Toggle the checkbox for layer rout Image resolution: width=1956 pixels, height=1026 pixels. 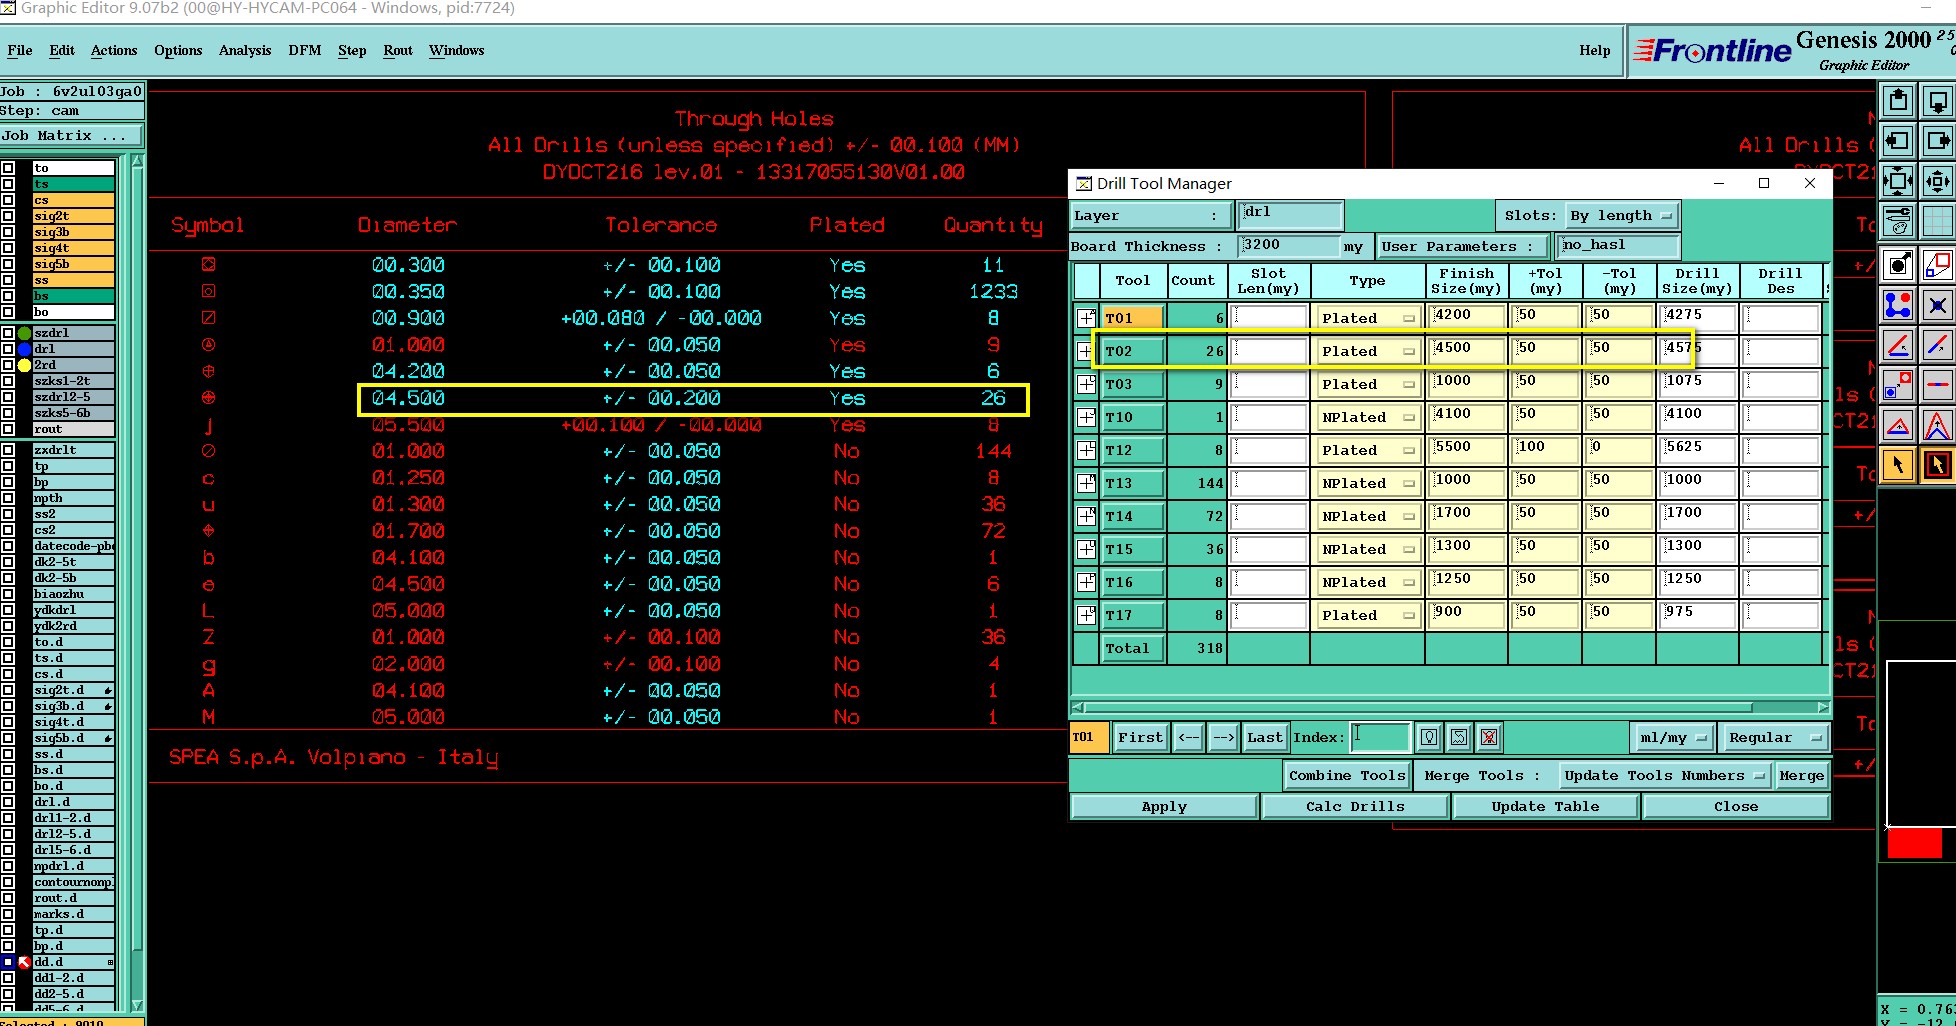(8, 429)
